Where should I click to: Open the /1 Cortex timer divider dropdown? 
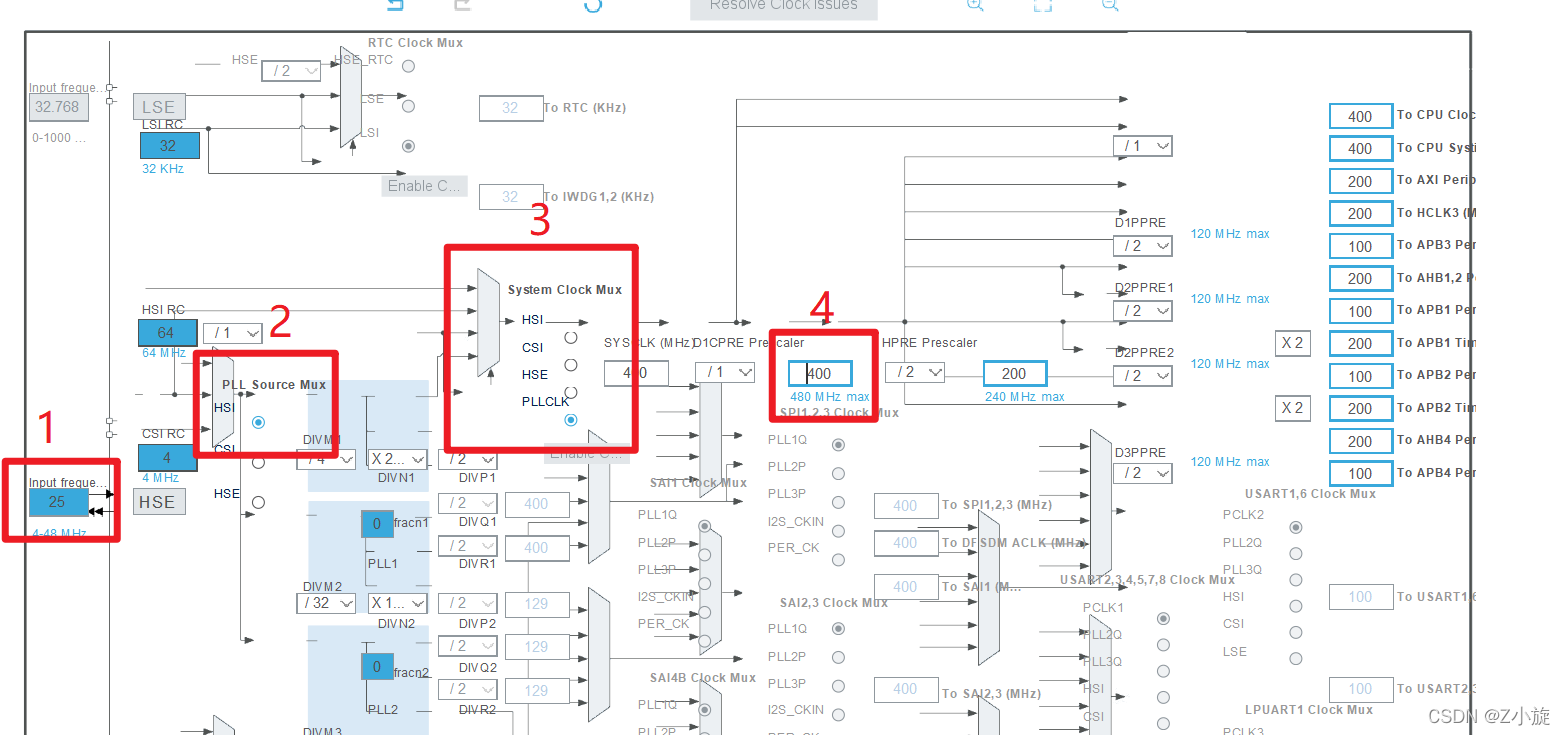1143,146
